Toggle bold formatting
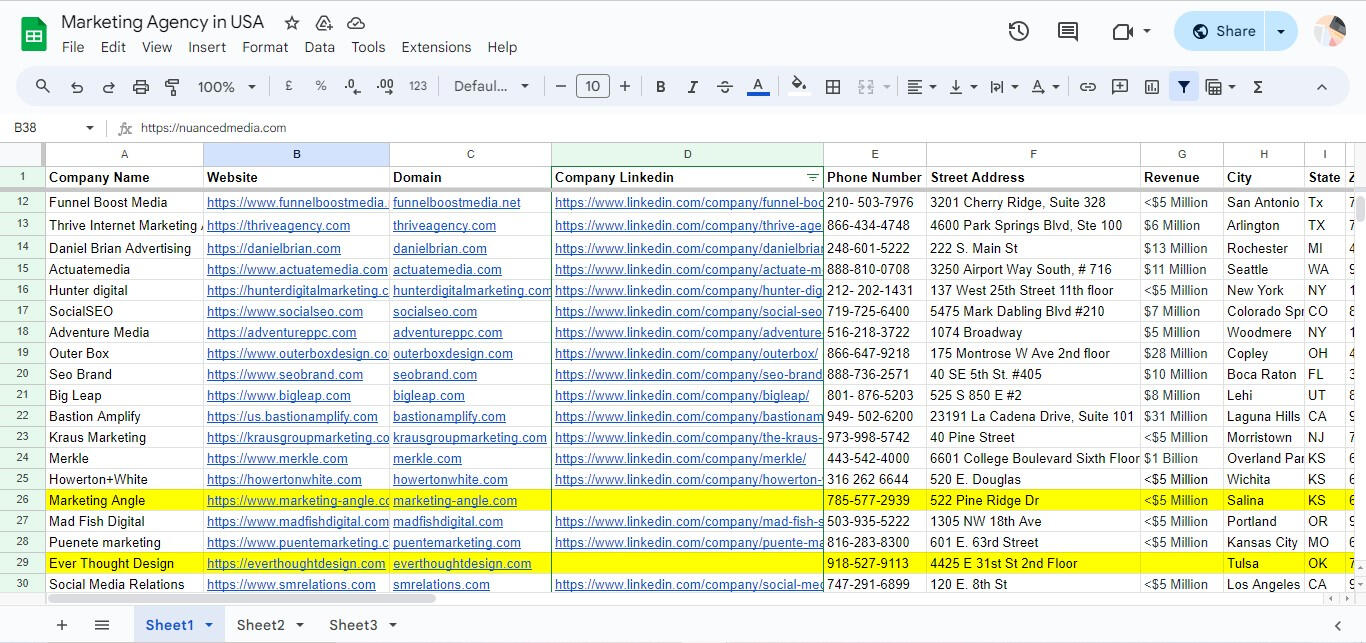The height and width of the screenshot is (643, 1366). [660, 87]
